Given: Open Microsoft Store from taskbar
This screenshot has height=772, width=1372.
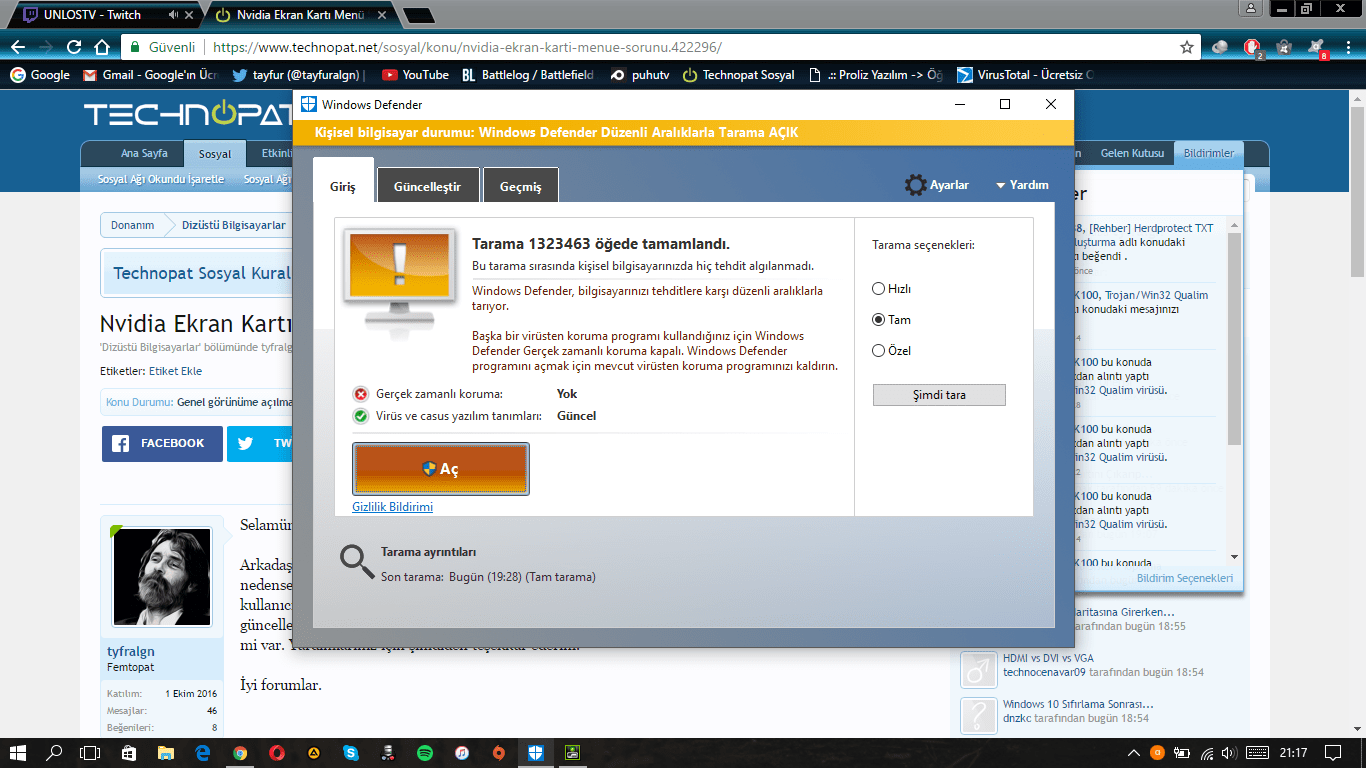Looking at the screenshot, I should pyautogui.click(x=128, y=753).
